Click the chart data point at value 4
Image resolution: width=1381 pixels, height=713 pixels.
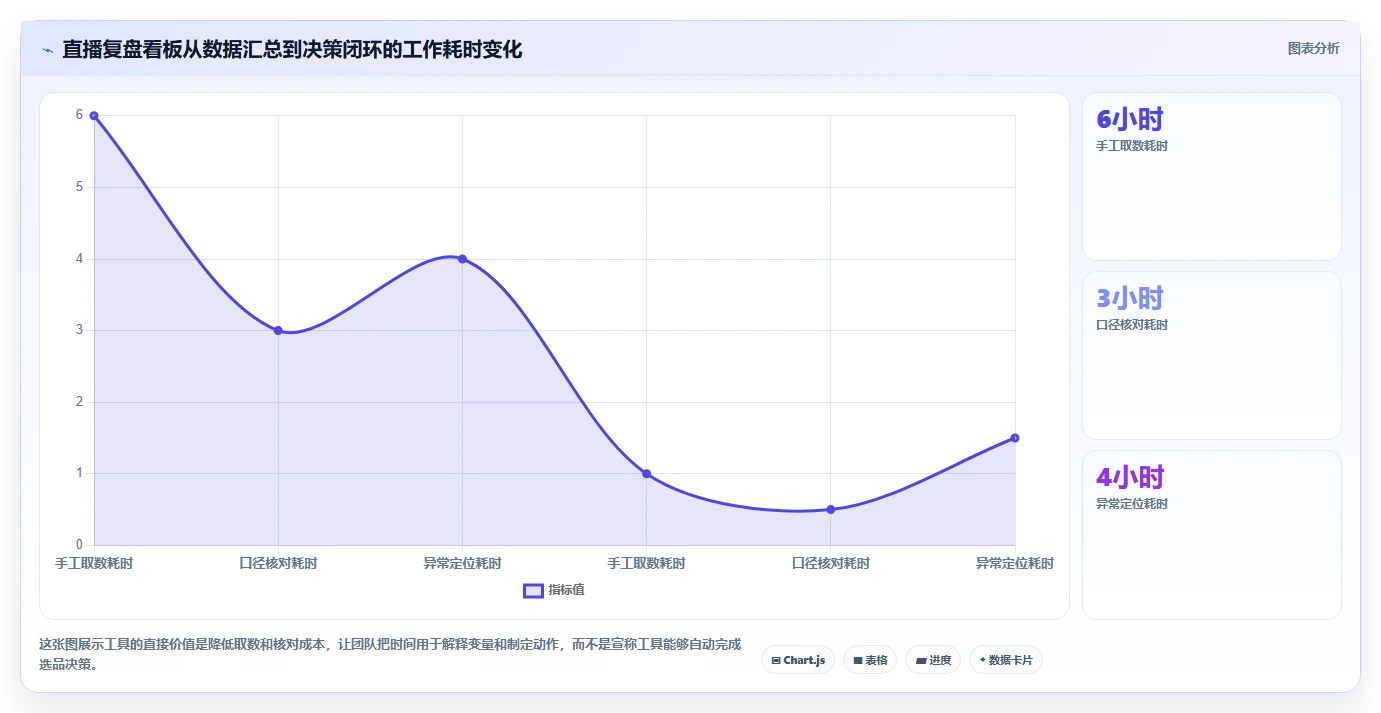click(462, 259)
